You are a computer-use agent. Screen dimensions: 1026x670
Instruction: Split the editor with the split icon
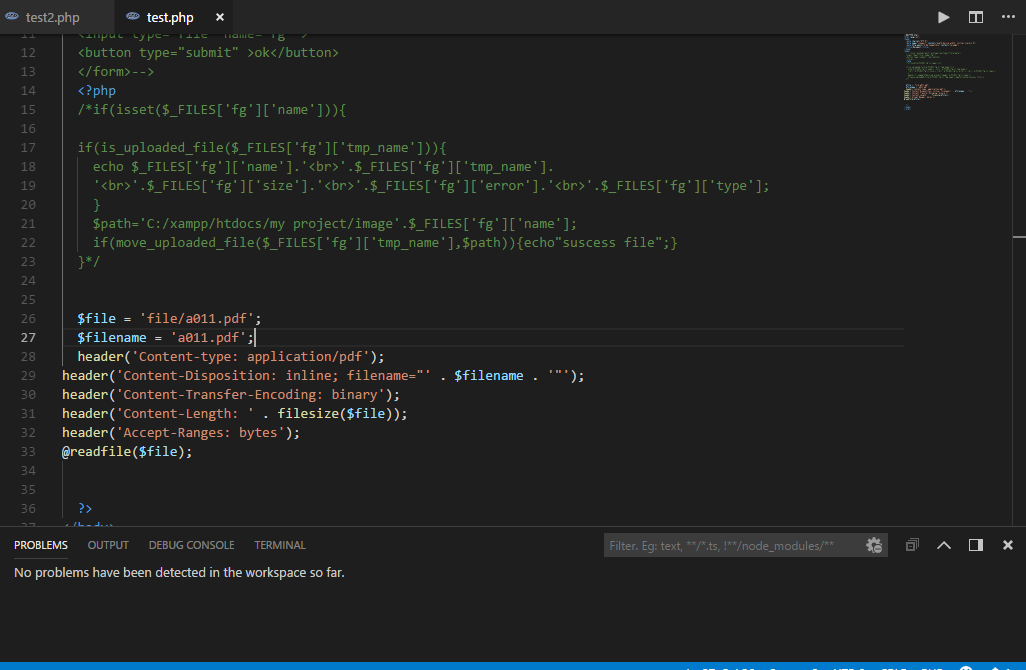click(976, 17)
